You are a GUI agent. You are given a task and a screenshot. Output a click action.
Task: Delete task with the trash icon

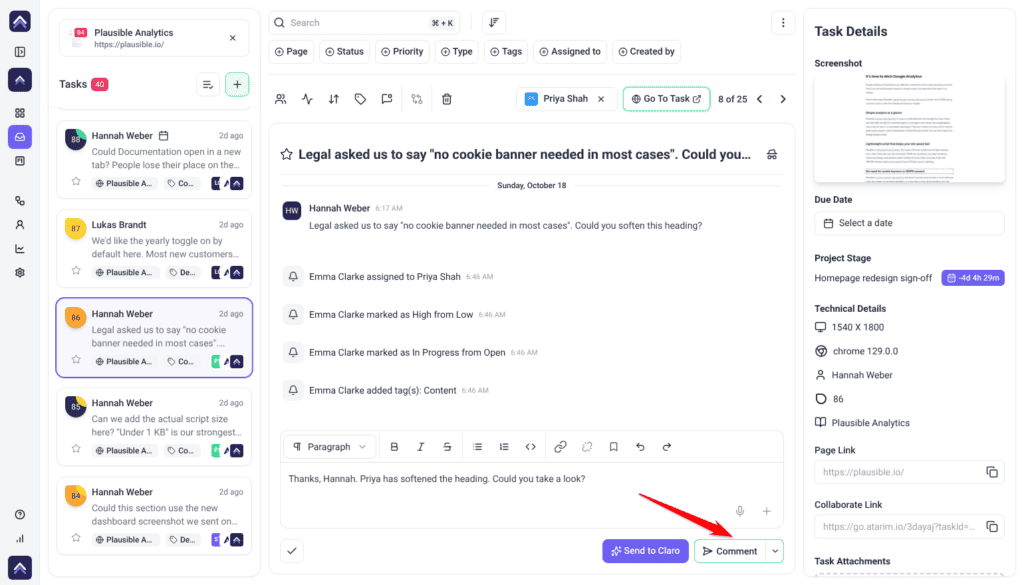[x=447, y=99]
